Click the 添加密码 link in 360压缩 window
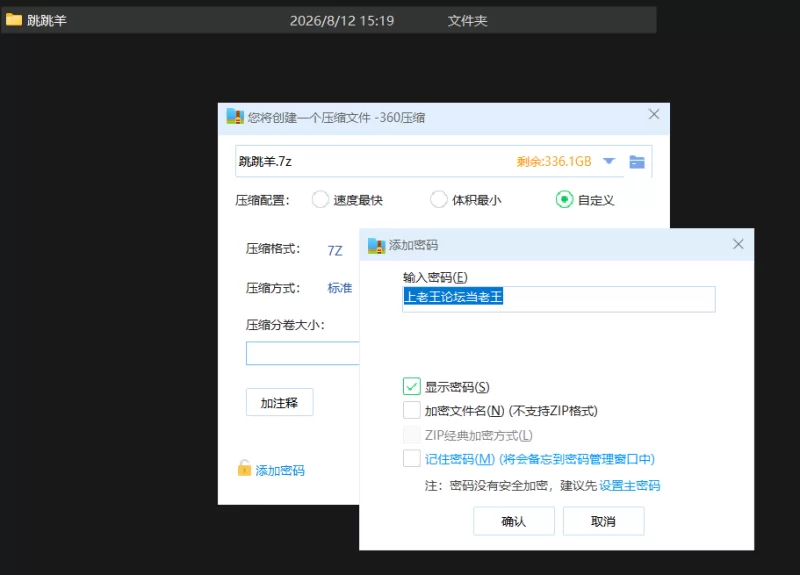This screenshot has width=800, height=575. click(280, 470)
